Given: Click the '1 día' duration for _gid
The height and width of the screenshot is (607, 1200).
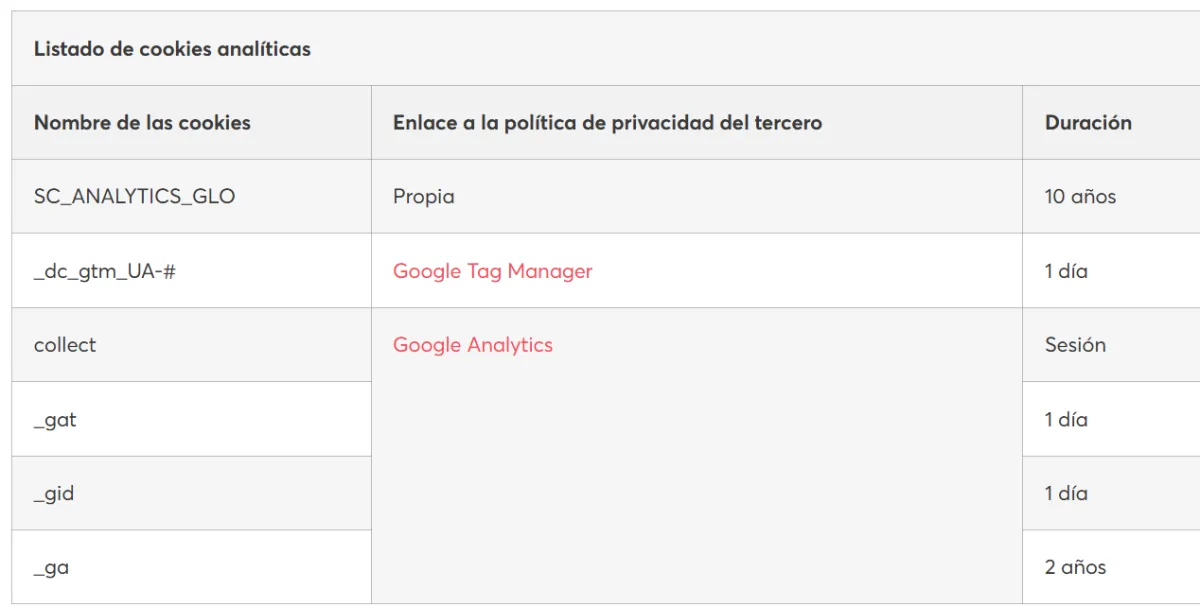Looking at the screenshot, I should [1066, 494].
